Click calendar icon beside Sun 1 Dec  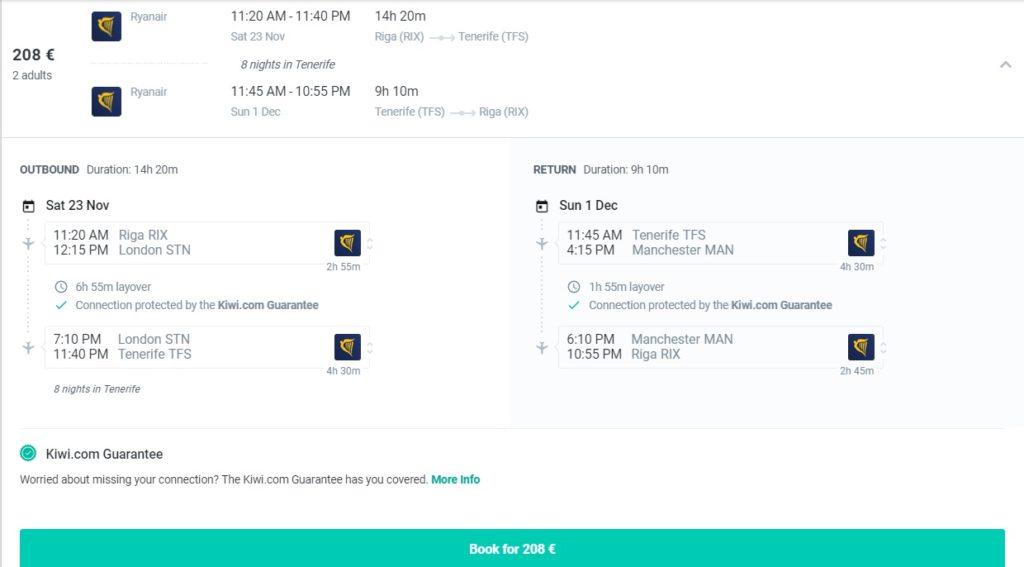(x=542, y=206)
